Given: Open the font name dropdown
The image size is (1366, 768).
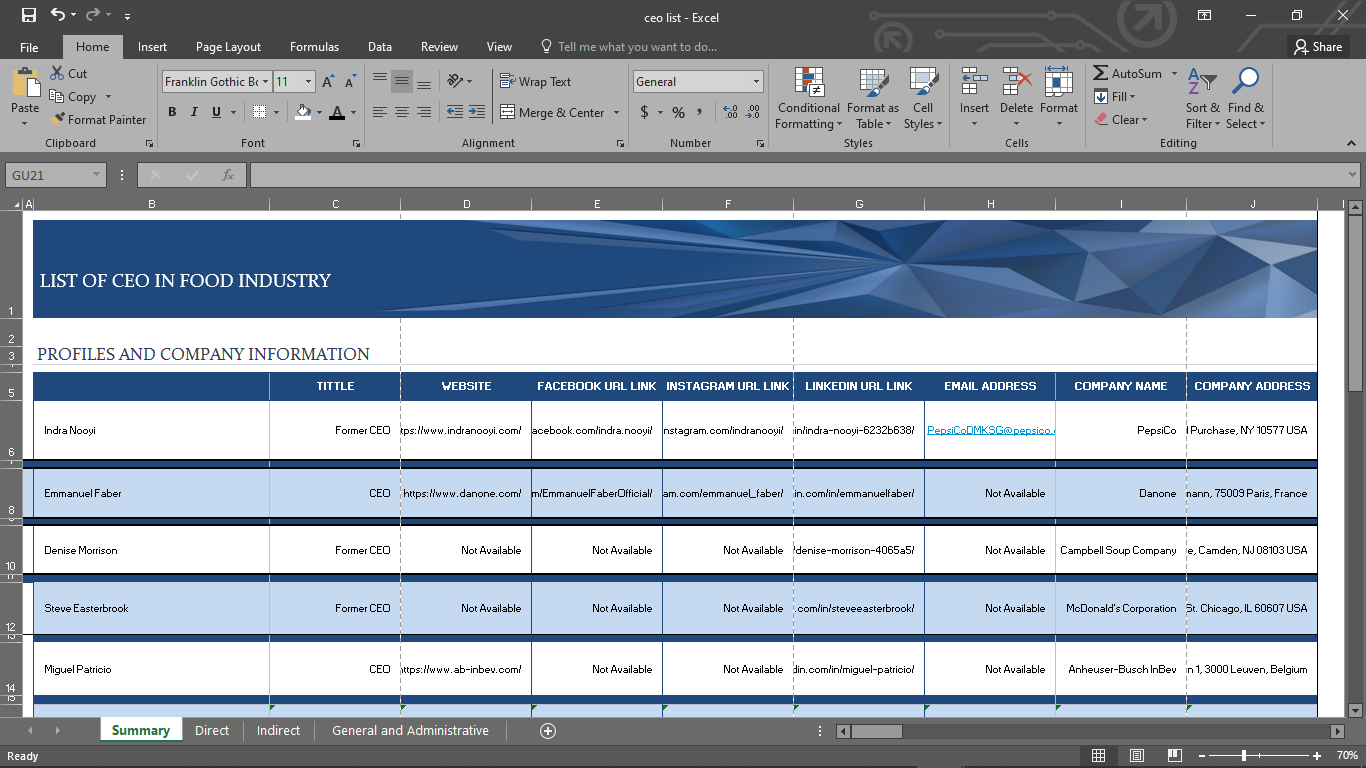Looking at the screenshot, I should (266, 82).
